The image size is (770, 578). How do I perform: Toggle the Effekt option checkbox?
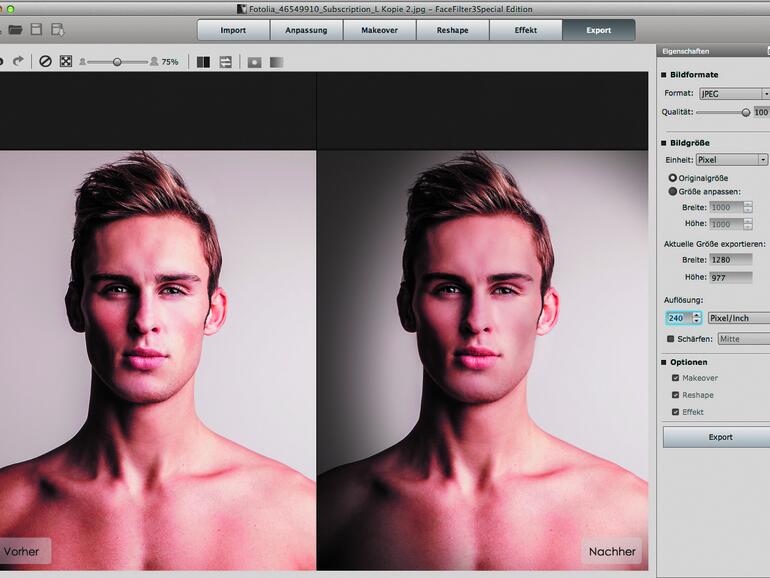click(675, 412)
